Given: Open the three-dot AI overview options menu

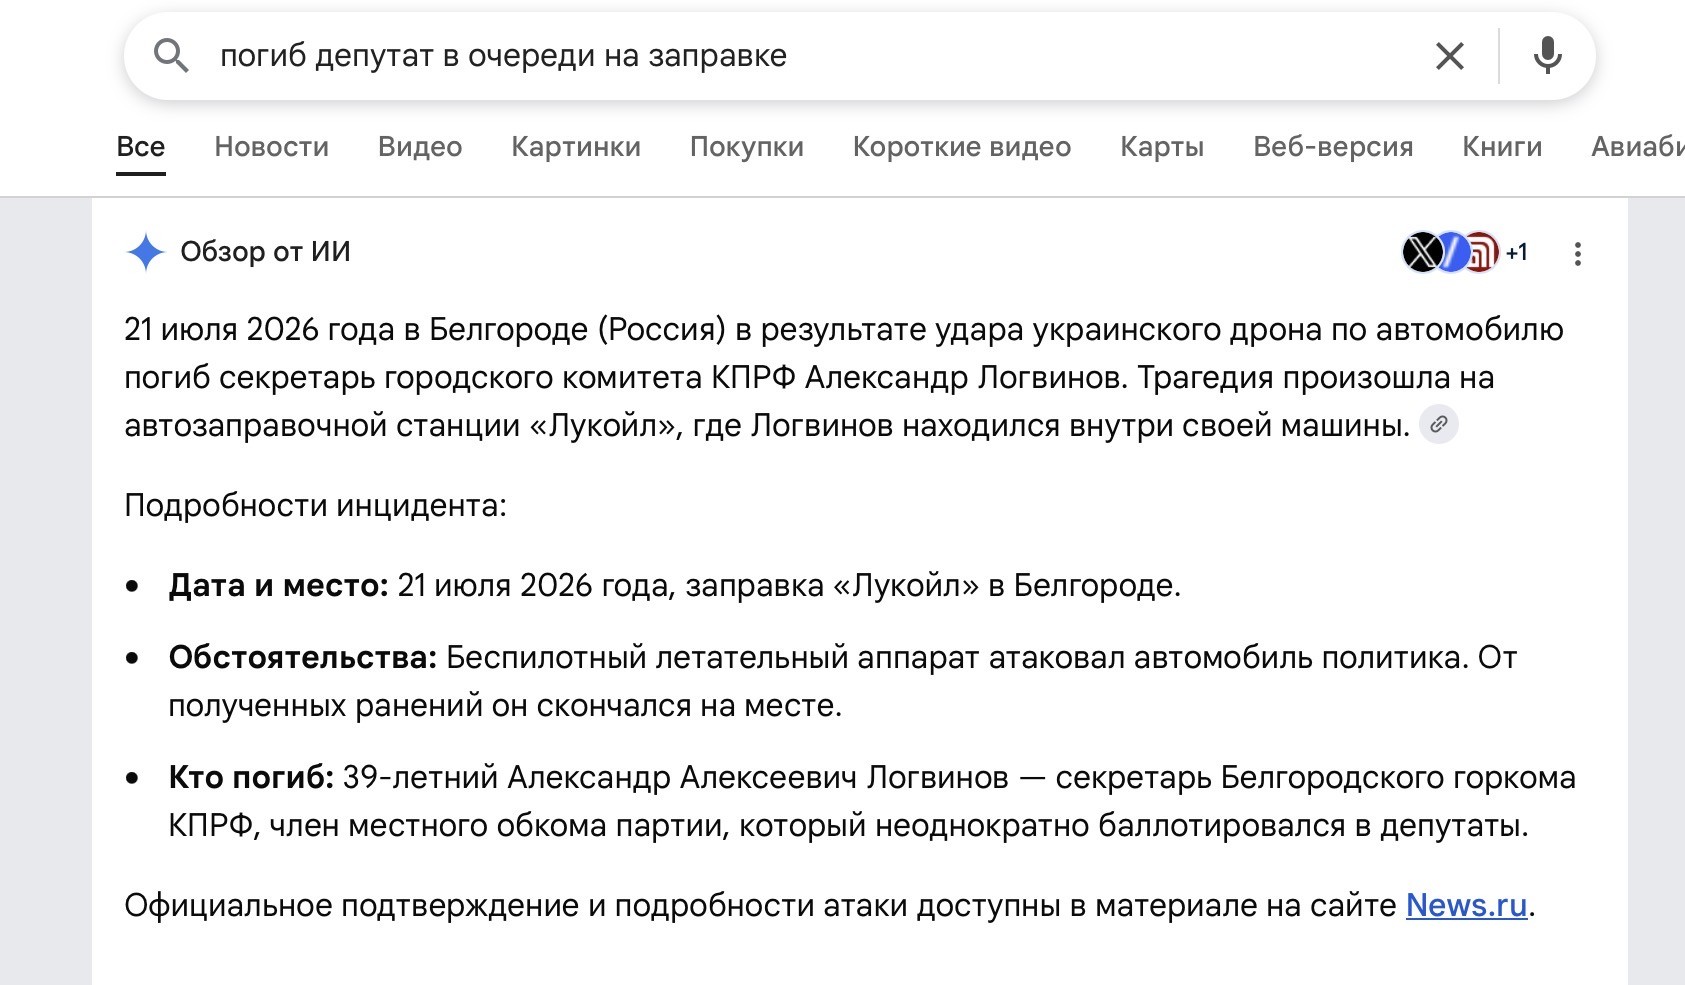Looking at the screenshot, I should pos(1577,254).
